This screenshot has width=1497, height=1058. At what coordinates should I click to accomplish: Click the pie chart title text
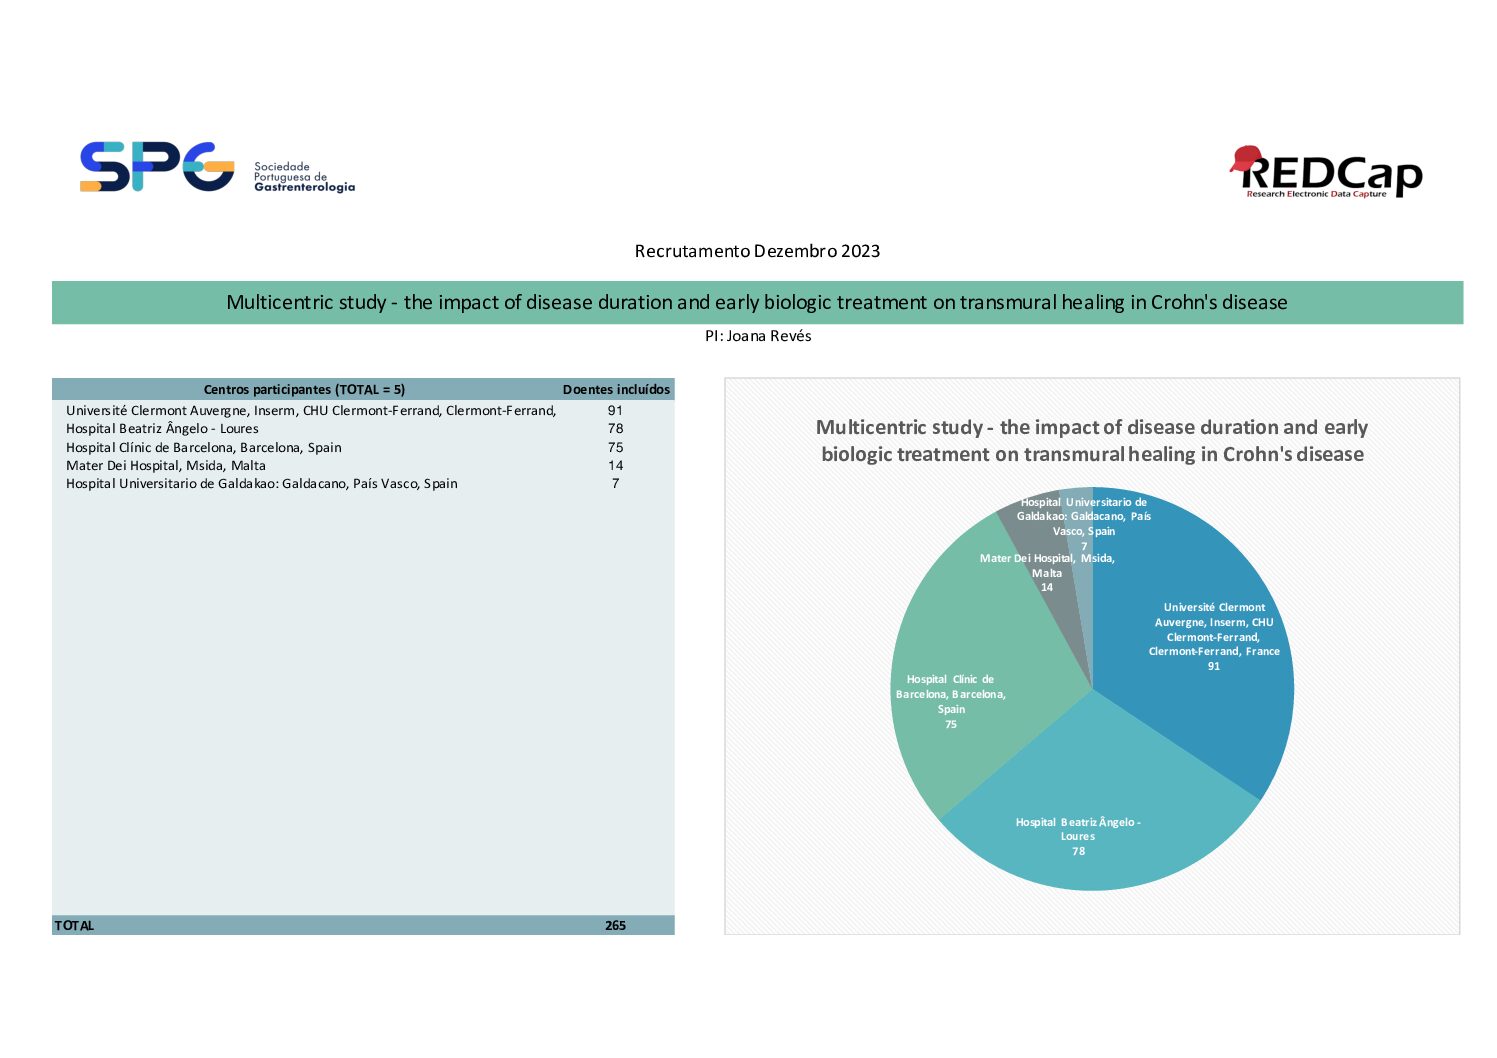click(1092, 441)
